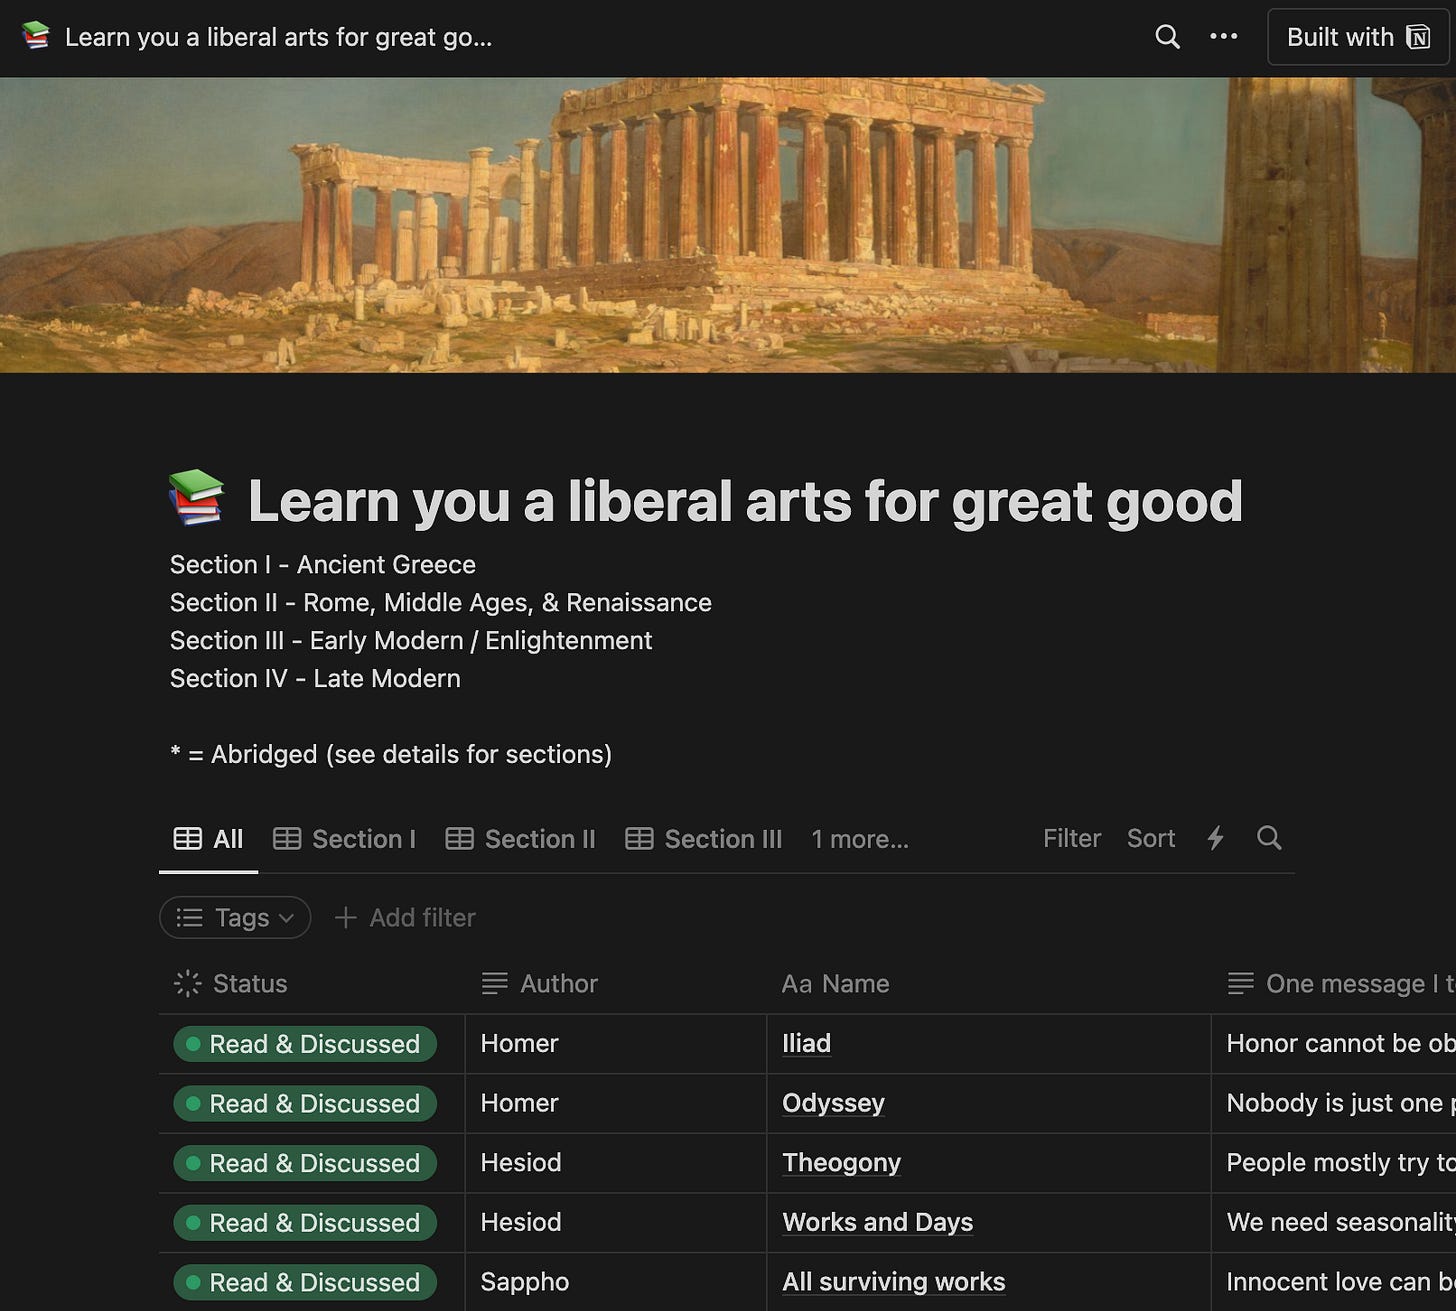Open the Theogony page link

841,1162
